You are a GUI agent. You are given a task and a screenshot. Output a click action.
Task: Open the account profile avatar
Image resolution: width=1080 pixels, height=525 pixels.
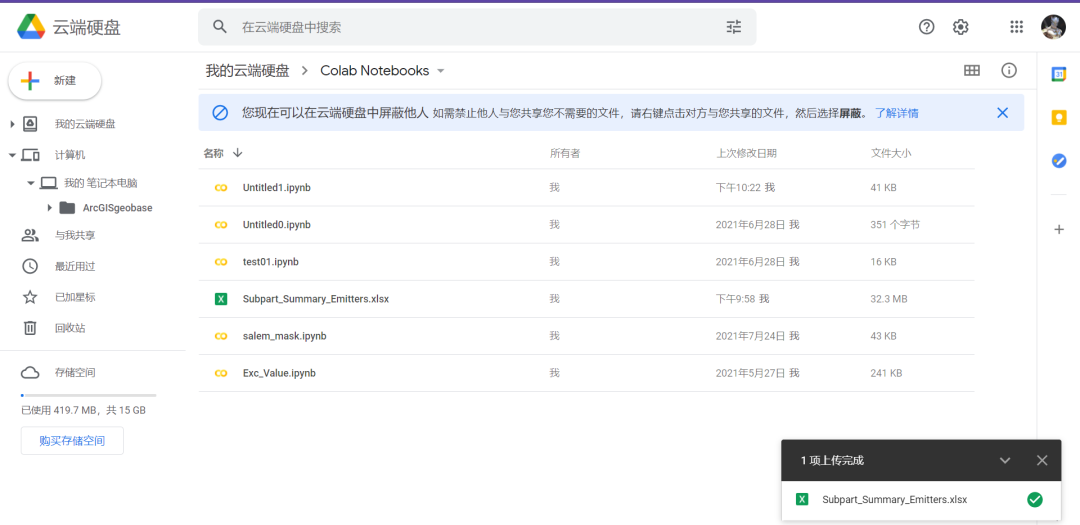pos(1053,27)
